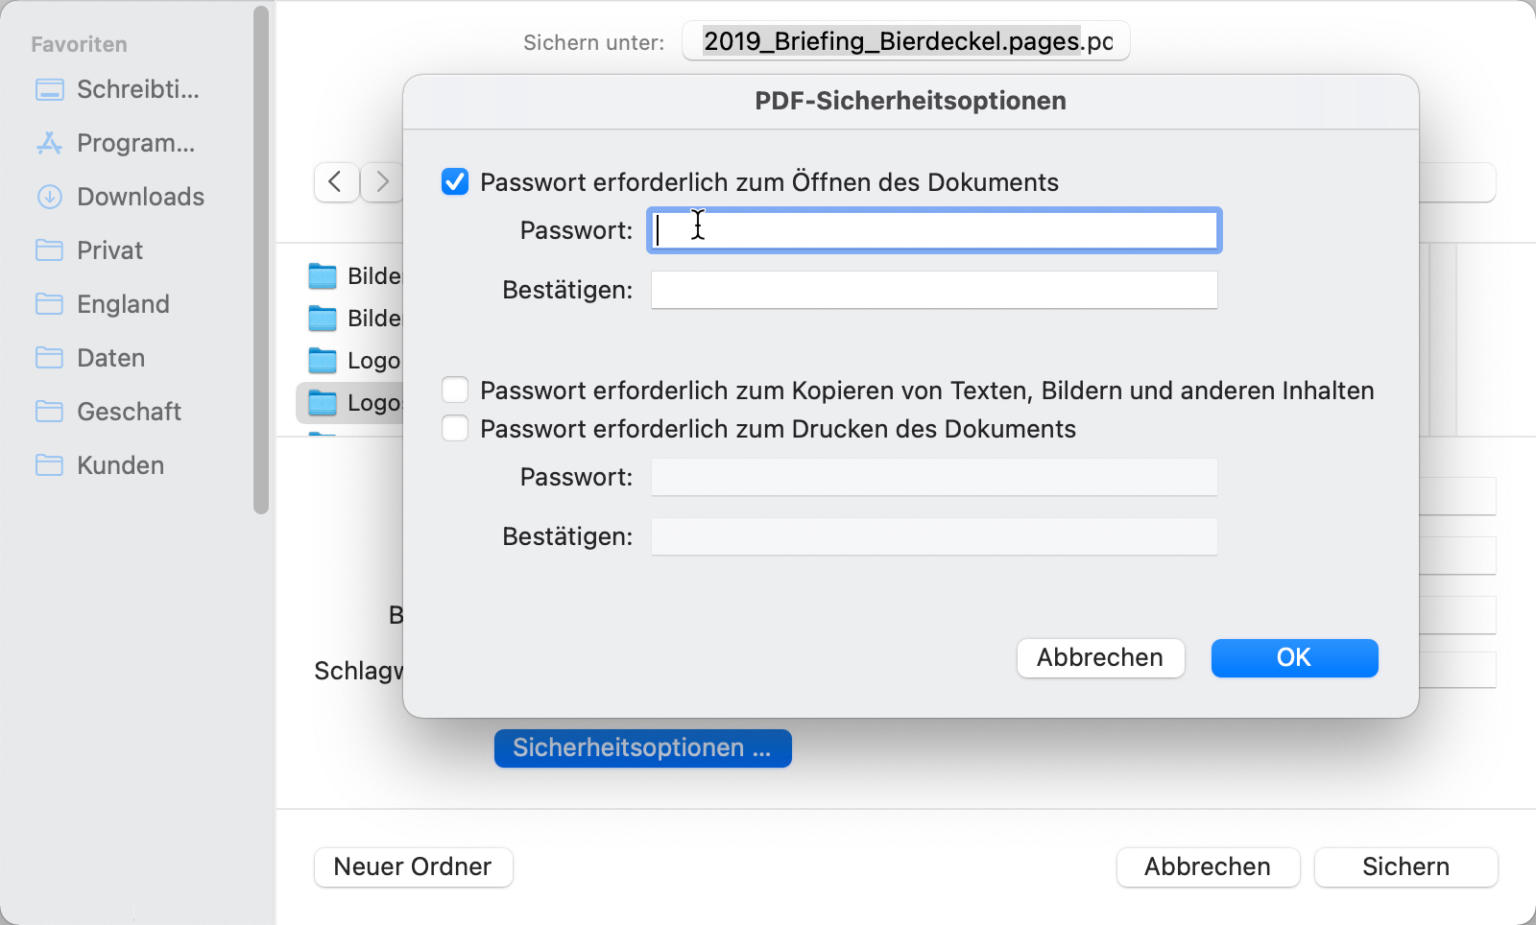Select the Privat folder in sidebar
The height and width of the screenshot is (925, 1536).
pos(90,250)
